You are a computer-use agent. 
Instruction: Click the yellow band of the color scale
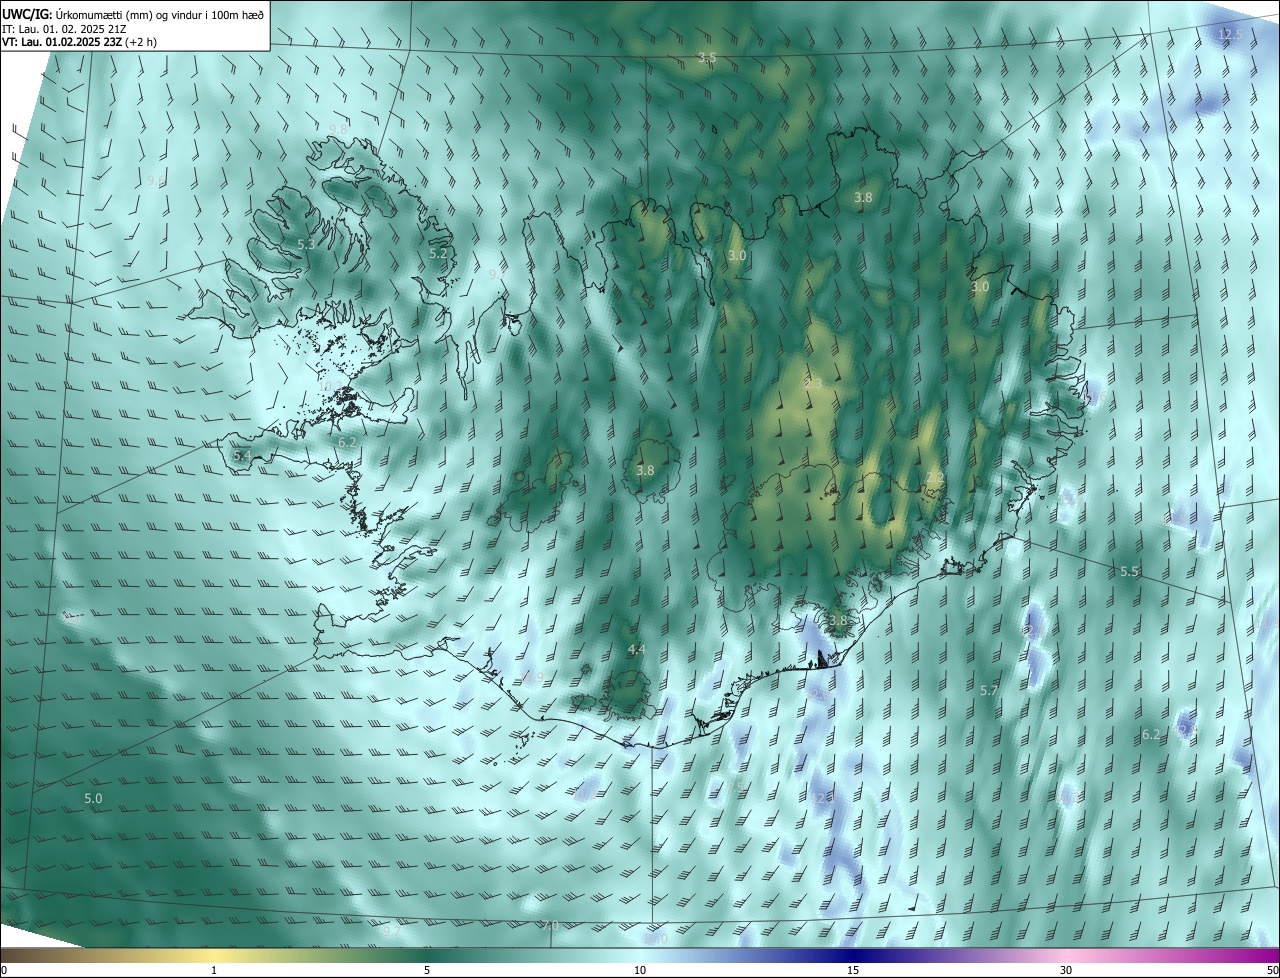coord(215,955)
